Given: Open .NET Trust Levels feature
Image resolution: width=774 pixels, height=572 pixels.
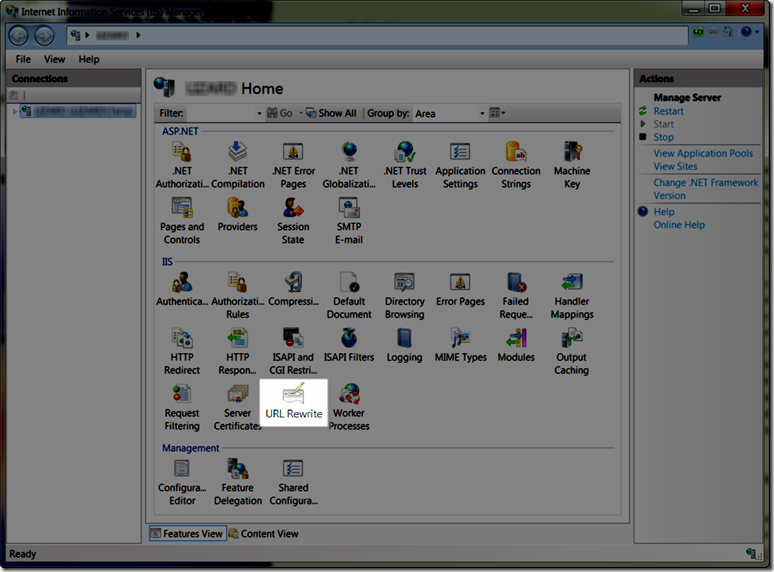Looking at the screenshot, I should 405,165.
